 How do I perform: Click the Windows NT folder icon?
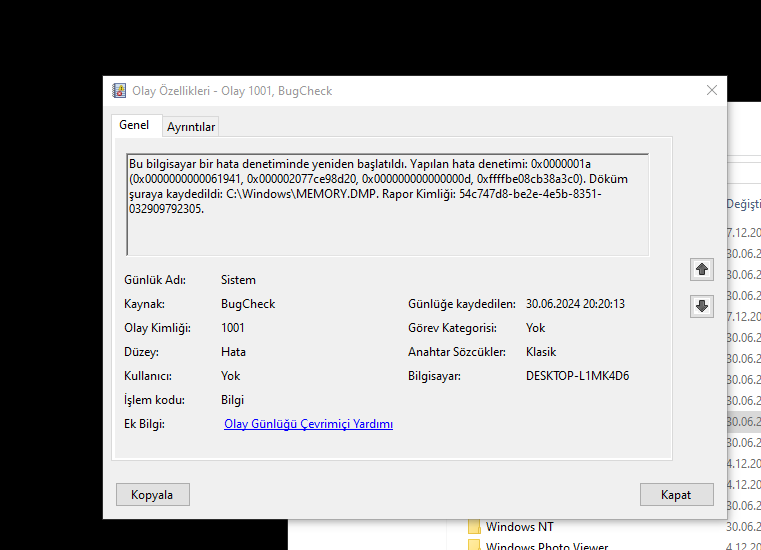tap(475, 527)
